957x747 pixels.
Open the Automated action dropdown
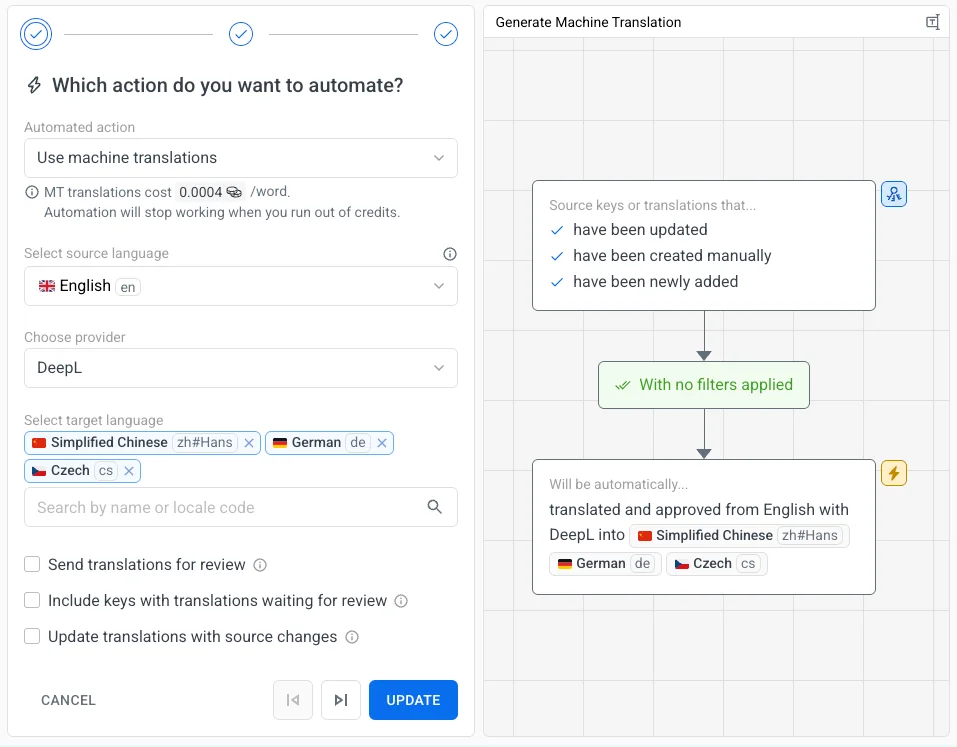[240, 158]
